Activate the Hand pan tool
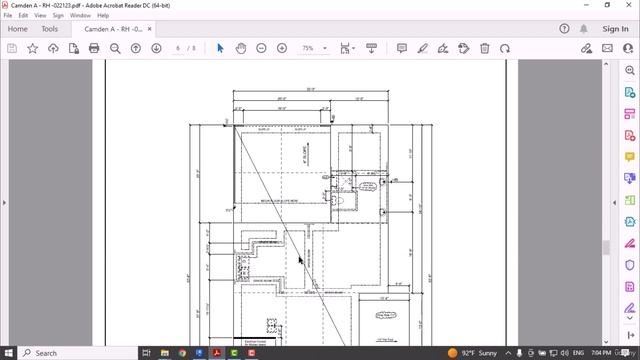This screenshot has width=640, height=360. (x=241, y=49)
